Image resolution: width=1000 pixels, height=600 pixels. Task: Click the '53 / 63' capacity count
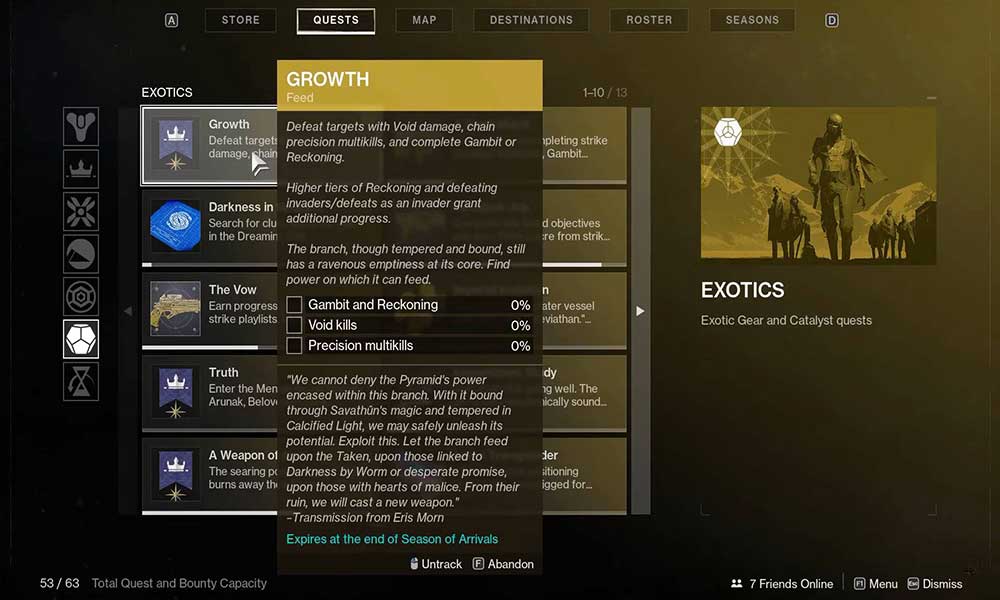pyautogui.click(x=59, y=583)
